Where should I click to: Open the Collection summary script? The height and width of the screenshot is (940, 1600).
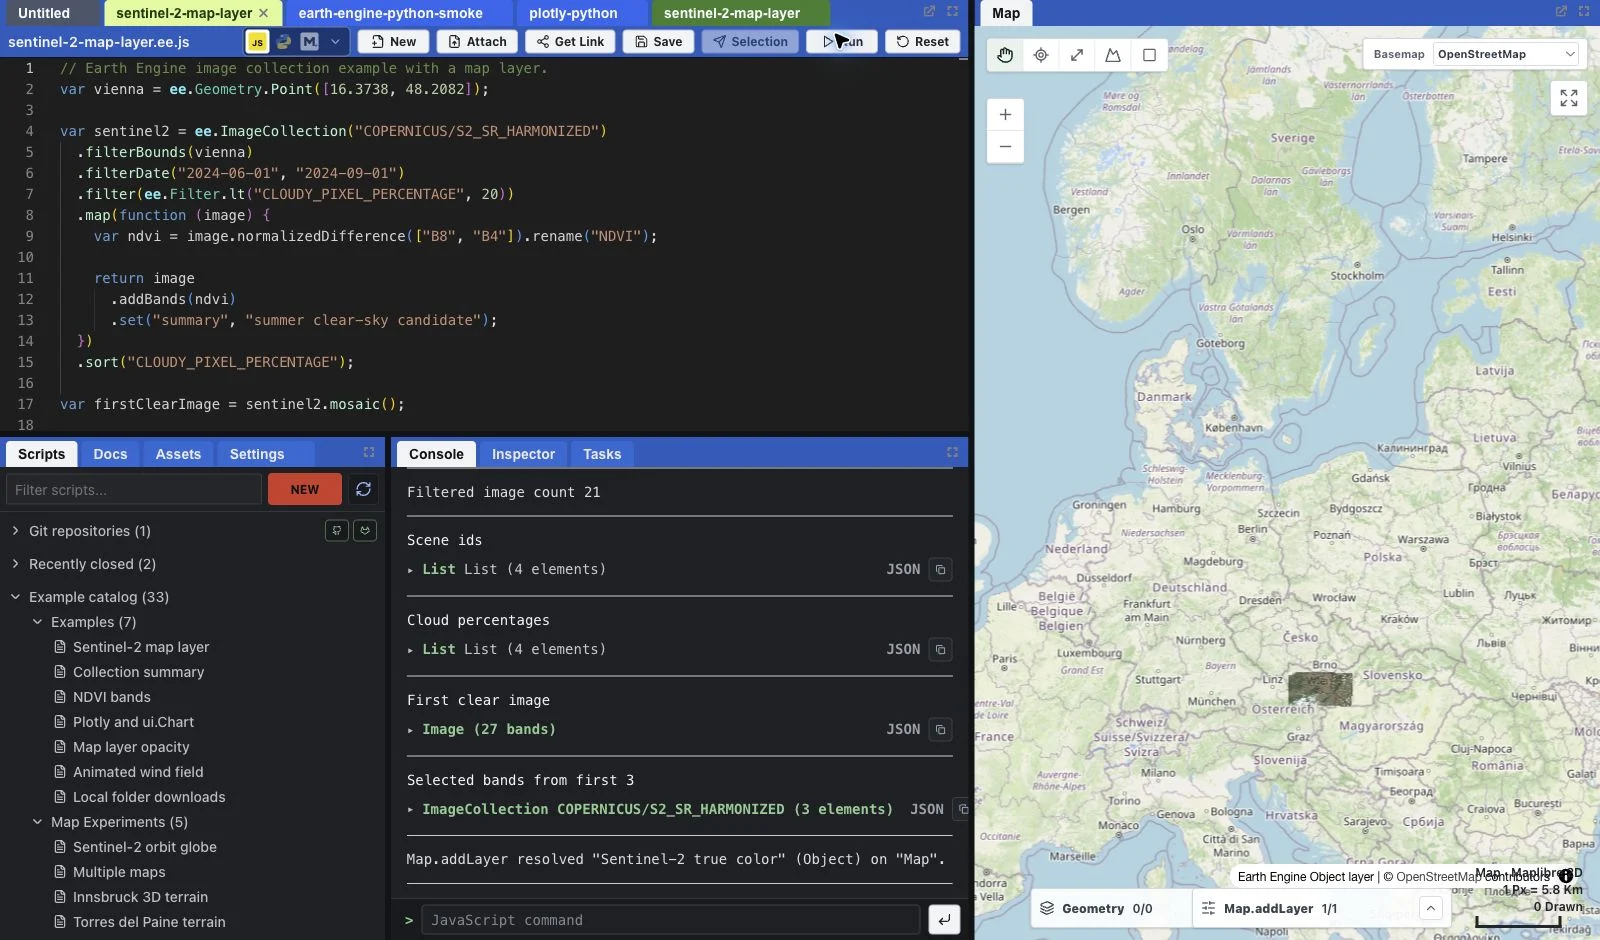click(138, 672)
